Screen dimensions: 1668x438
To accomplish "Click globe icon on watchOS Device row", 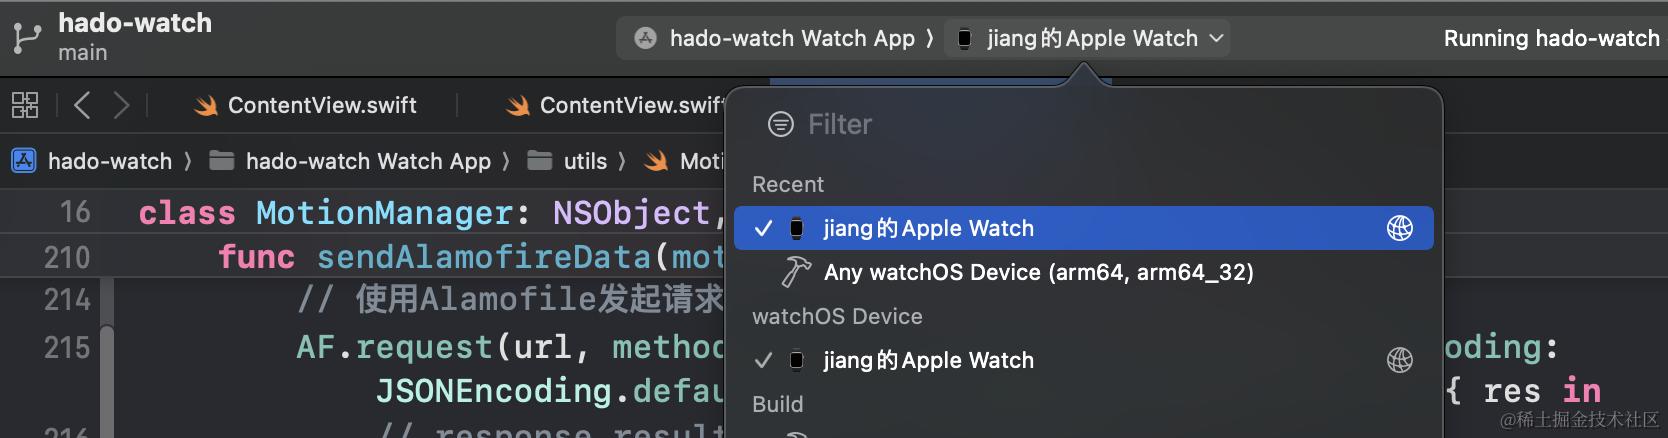I will 1400,360.
